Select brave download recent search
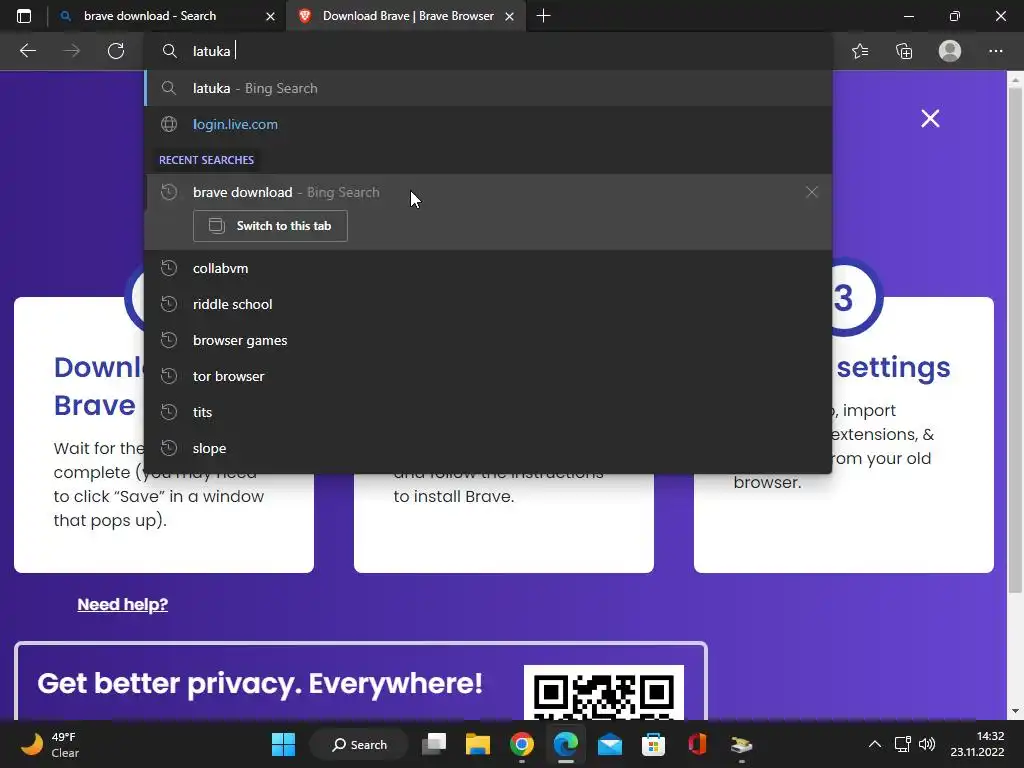The width and height of the screenshot is (1024, 768). click(488, 192)
